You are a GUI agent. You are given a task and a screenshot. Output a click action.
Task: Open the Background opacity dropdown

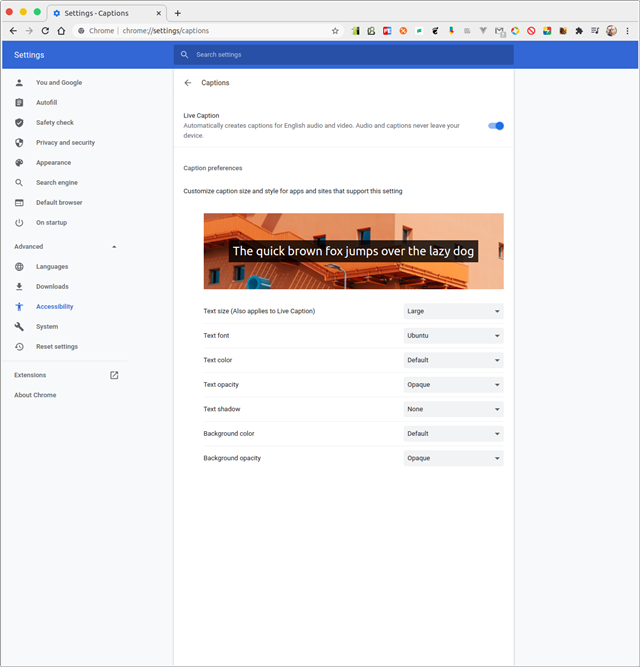453,458
